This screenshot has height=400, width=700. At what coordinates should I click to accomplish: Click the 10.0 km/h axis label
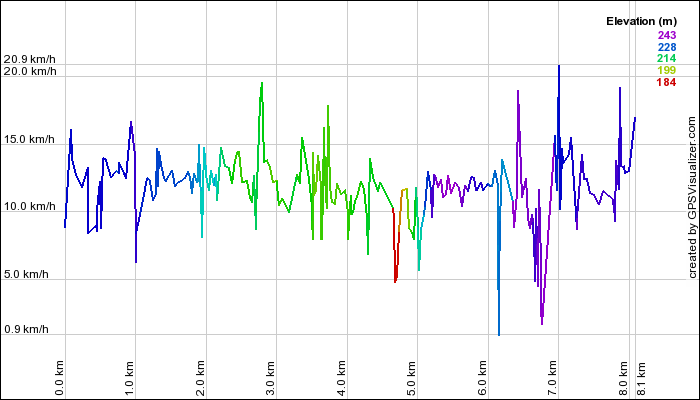click(29, 207)
